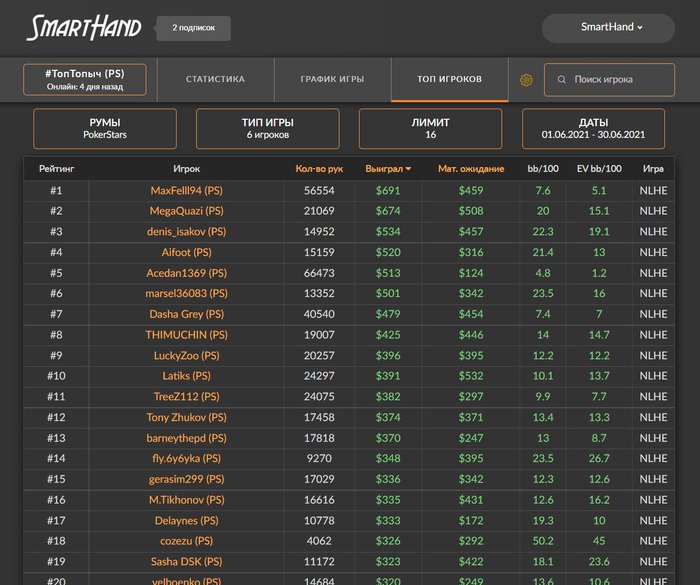Open the SmartHand account dropdown
The image size is (700, 585).
(x=612, y=27)
